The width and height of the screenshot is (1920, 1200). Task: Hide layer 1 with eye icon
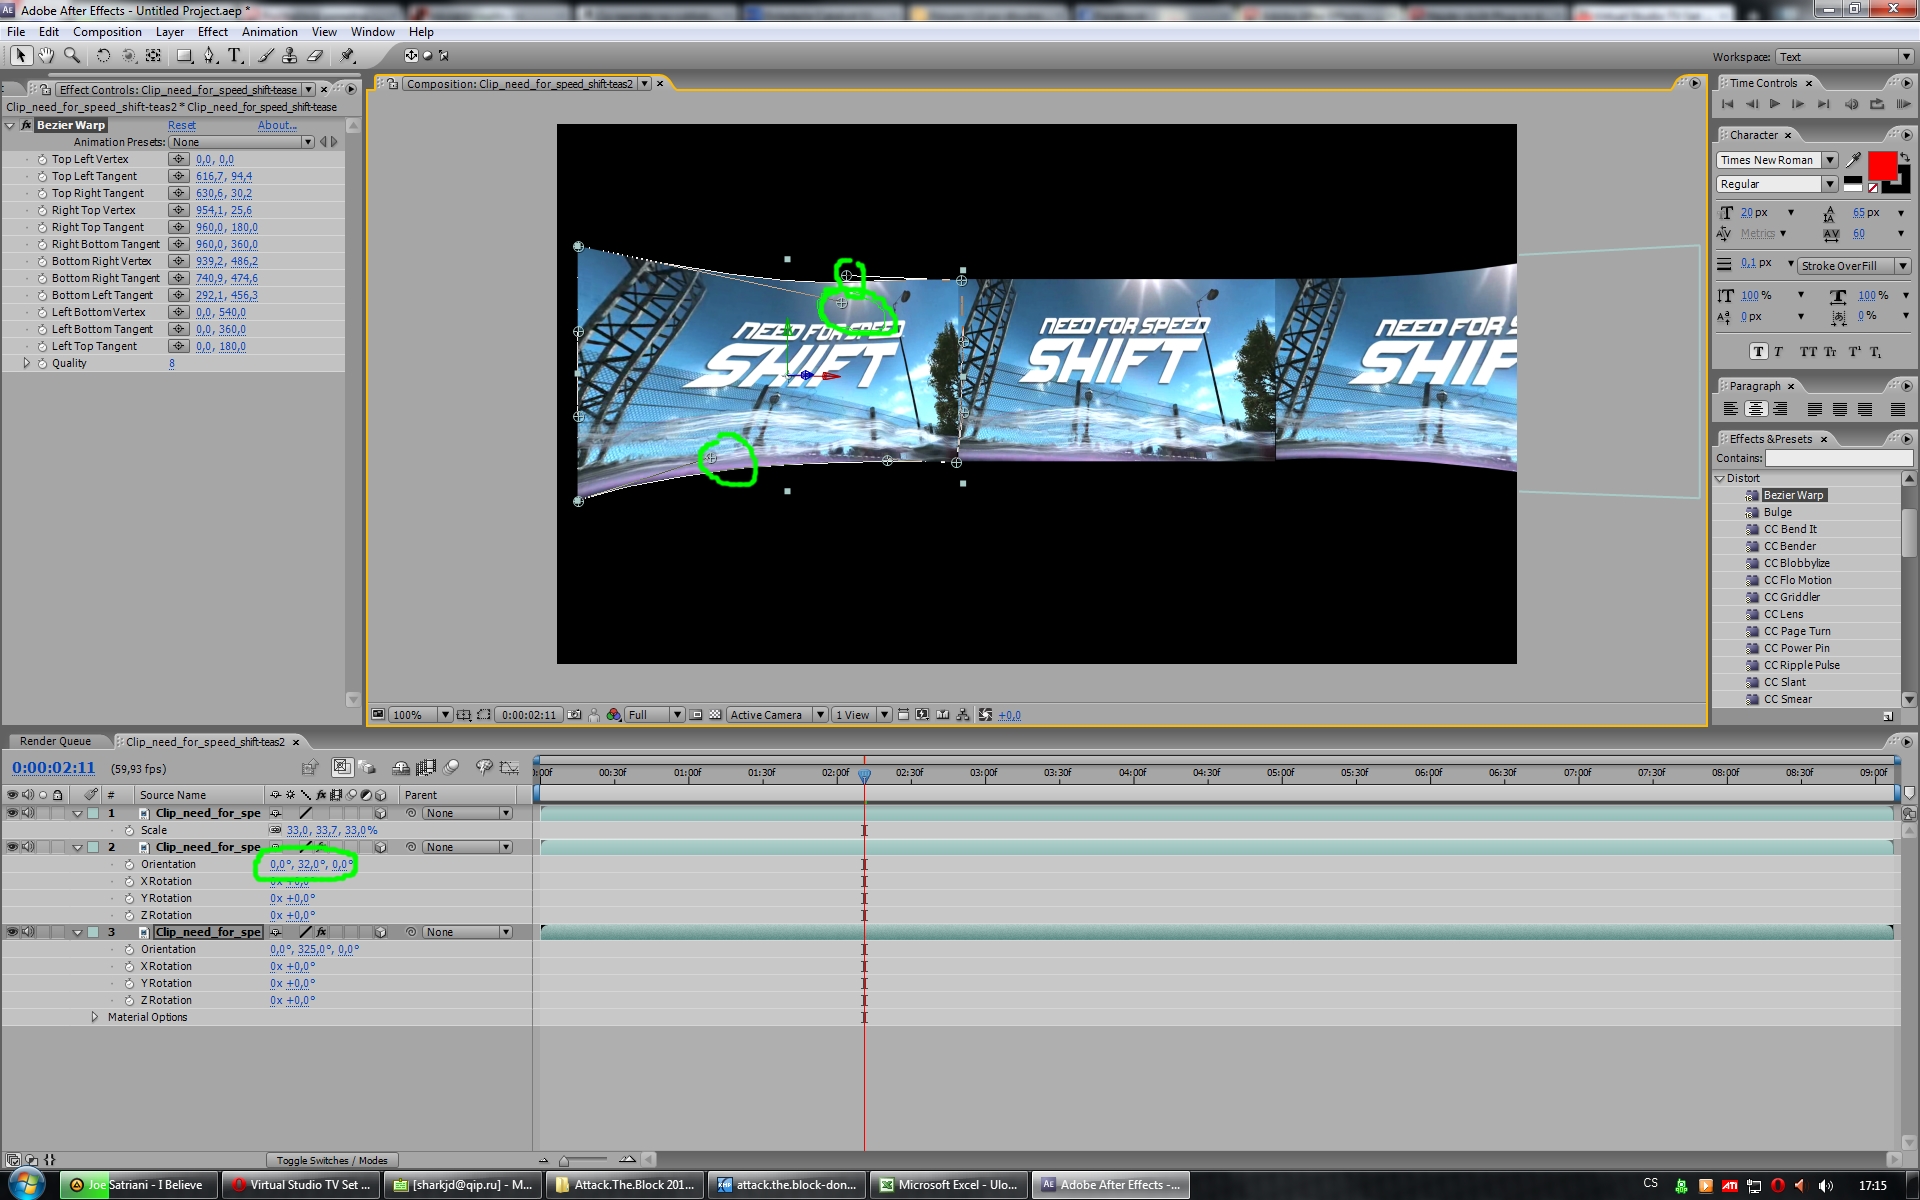click(12, 813)
